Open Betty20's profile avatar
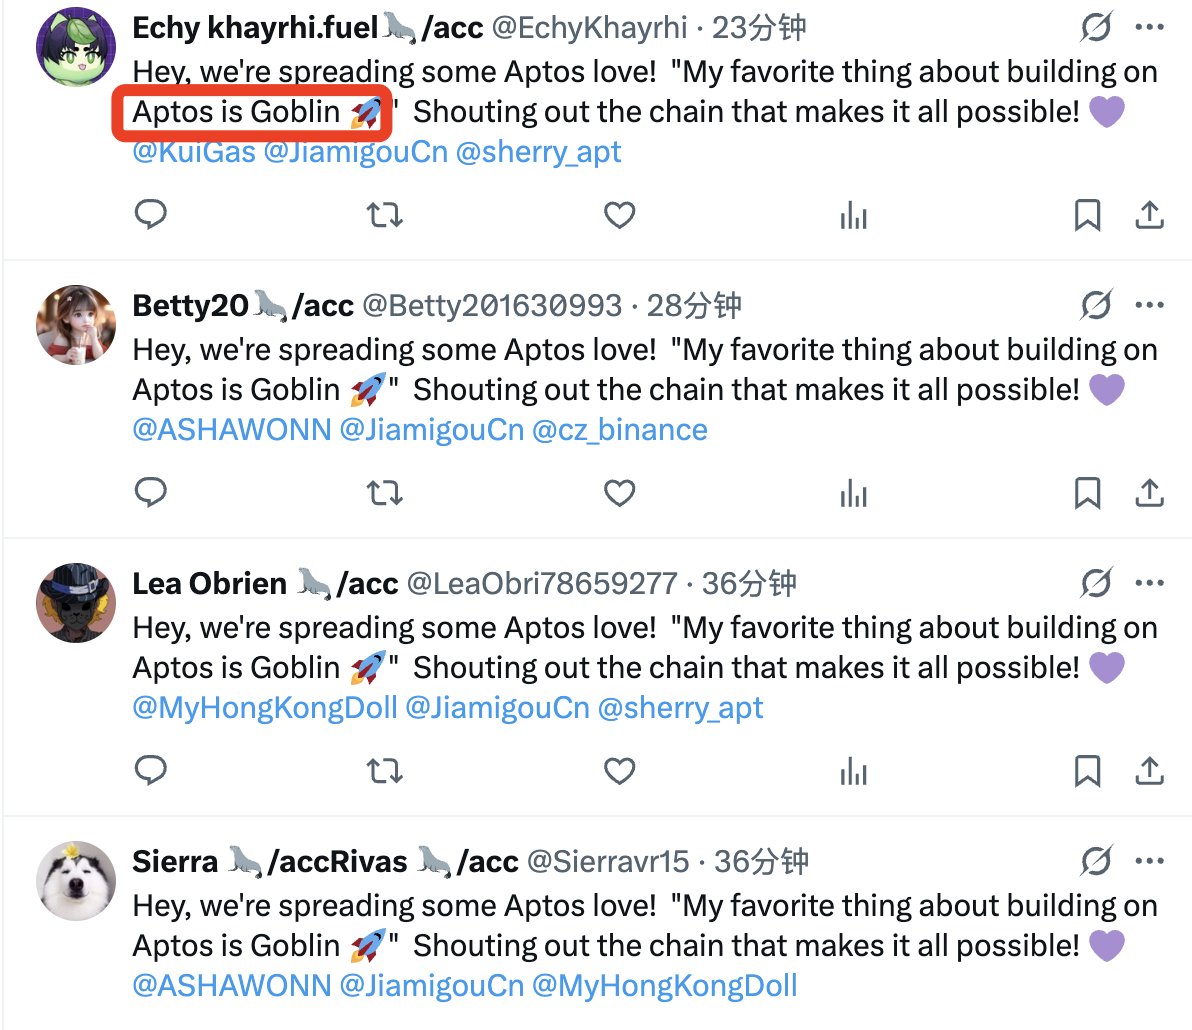 click(76, 324)
